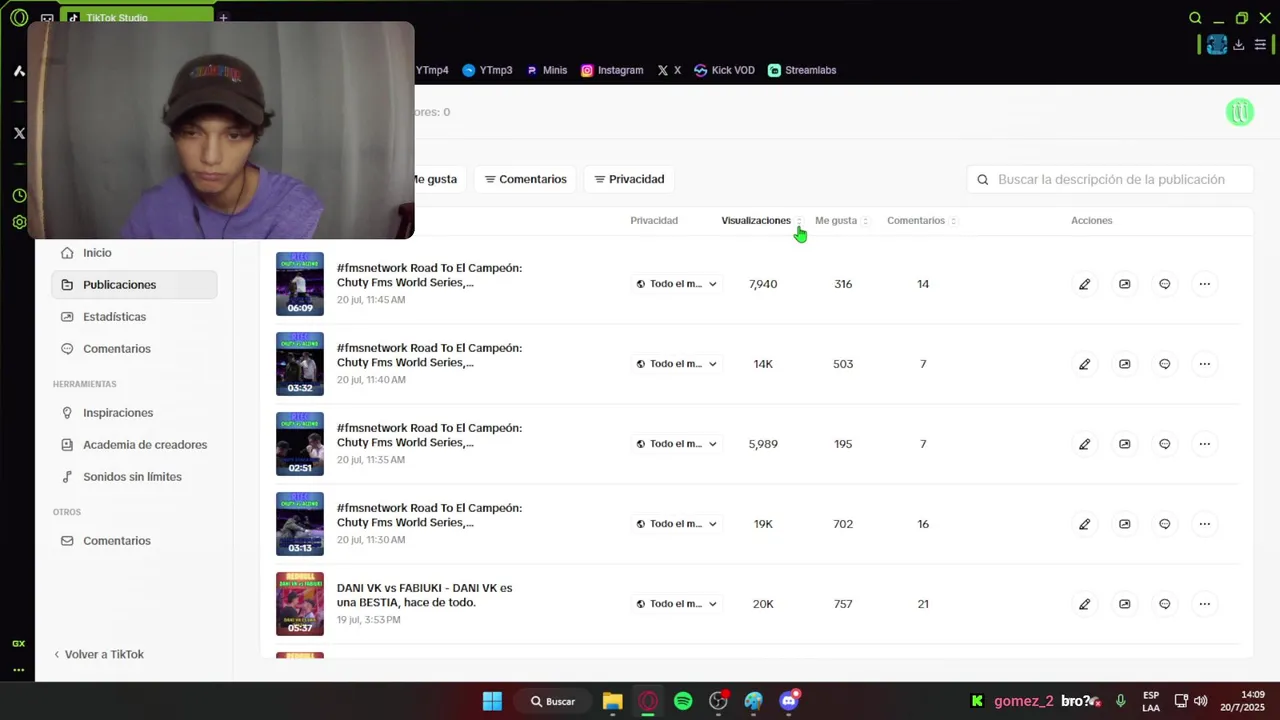1280x720 pixels.
Task: Open the three-dot menu in the 14K-view row
Action: click(1204, 364)
